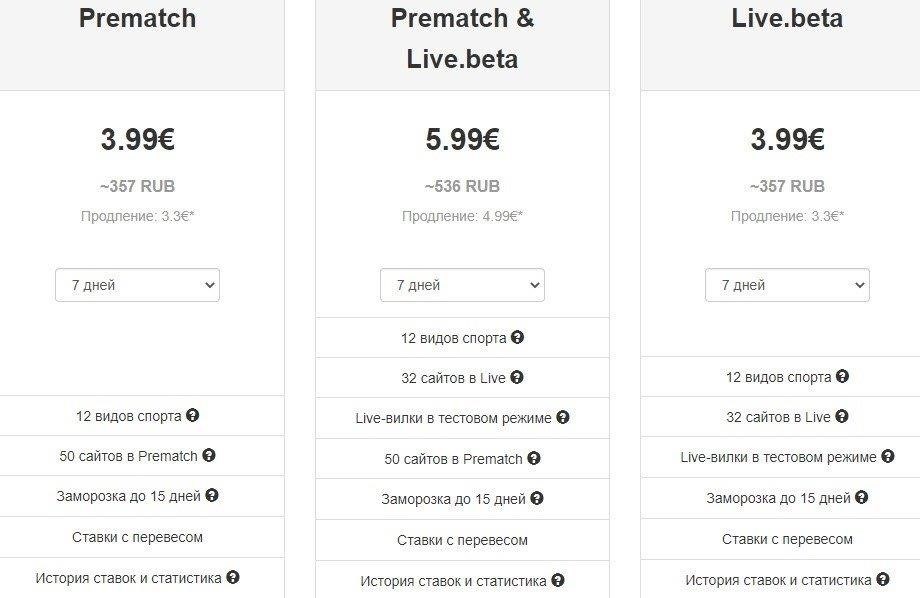Click help icon for 'История ставок и статистика' in middle plan
The height and width of the screenshot is (598, 920).
(x=558, y=580)
